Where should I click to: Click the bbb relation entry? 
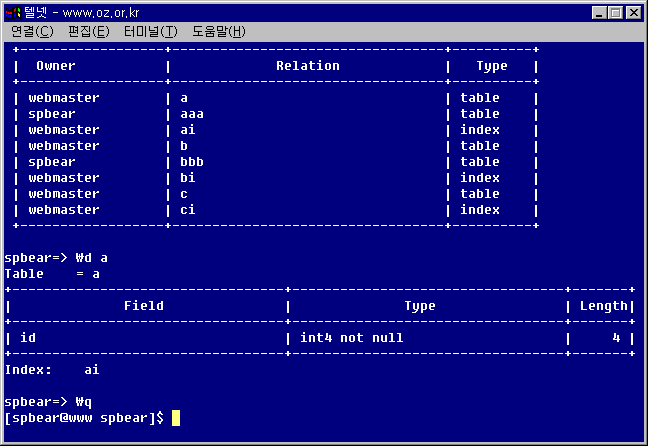(192, 162)
